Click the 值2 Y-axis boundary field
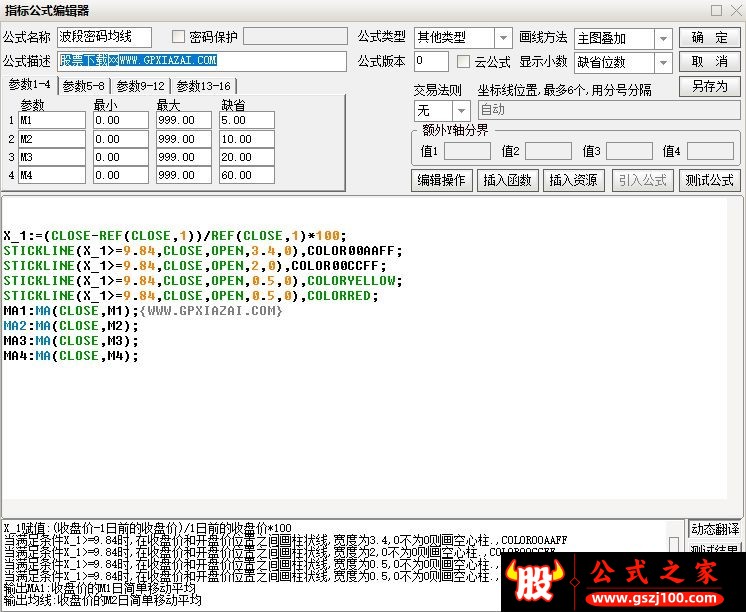Image resolution: width=746 pixels, height=612 pixels. [x=548, y=151]
